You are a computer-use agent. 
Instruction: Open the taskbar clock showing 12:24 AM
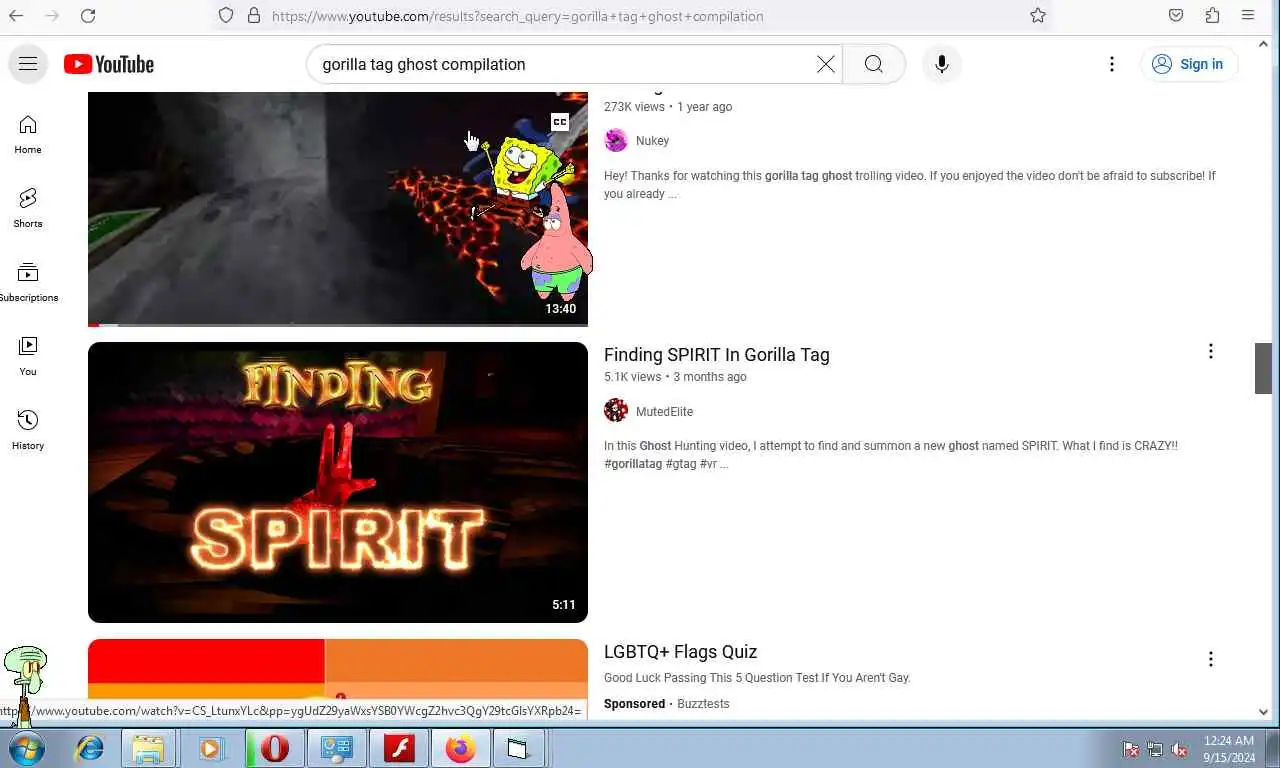pos(1229,749)
